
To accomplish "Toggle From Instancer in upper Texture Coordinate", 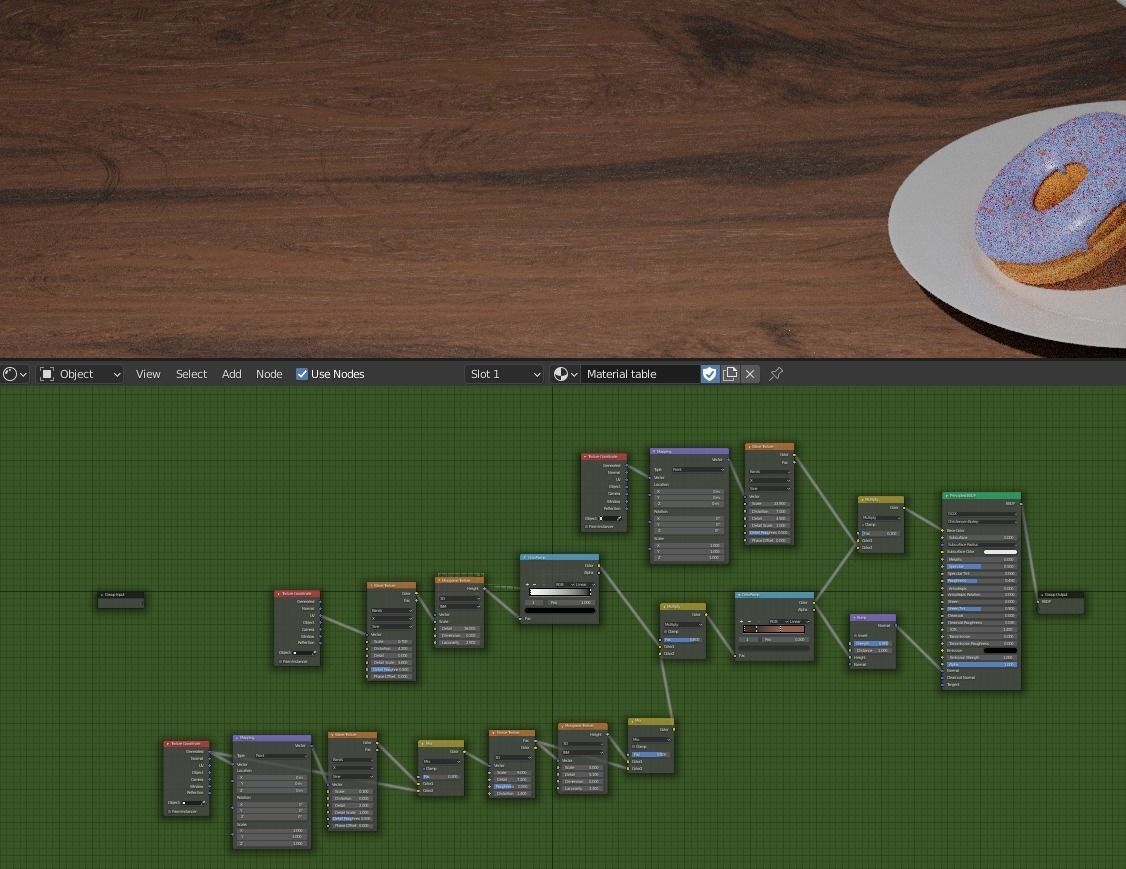I will [587, 526].
